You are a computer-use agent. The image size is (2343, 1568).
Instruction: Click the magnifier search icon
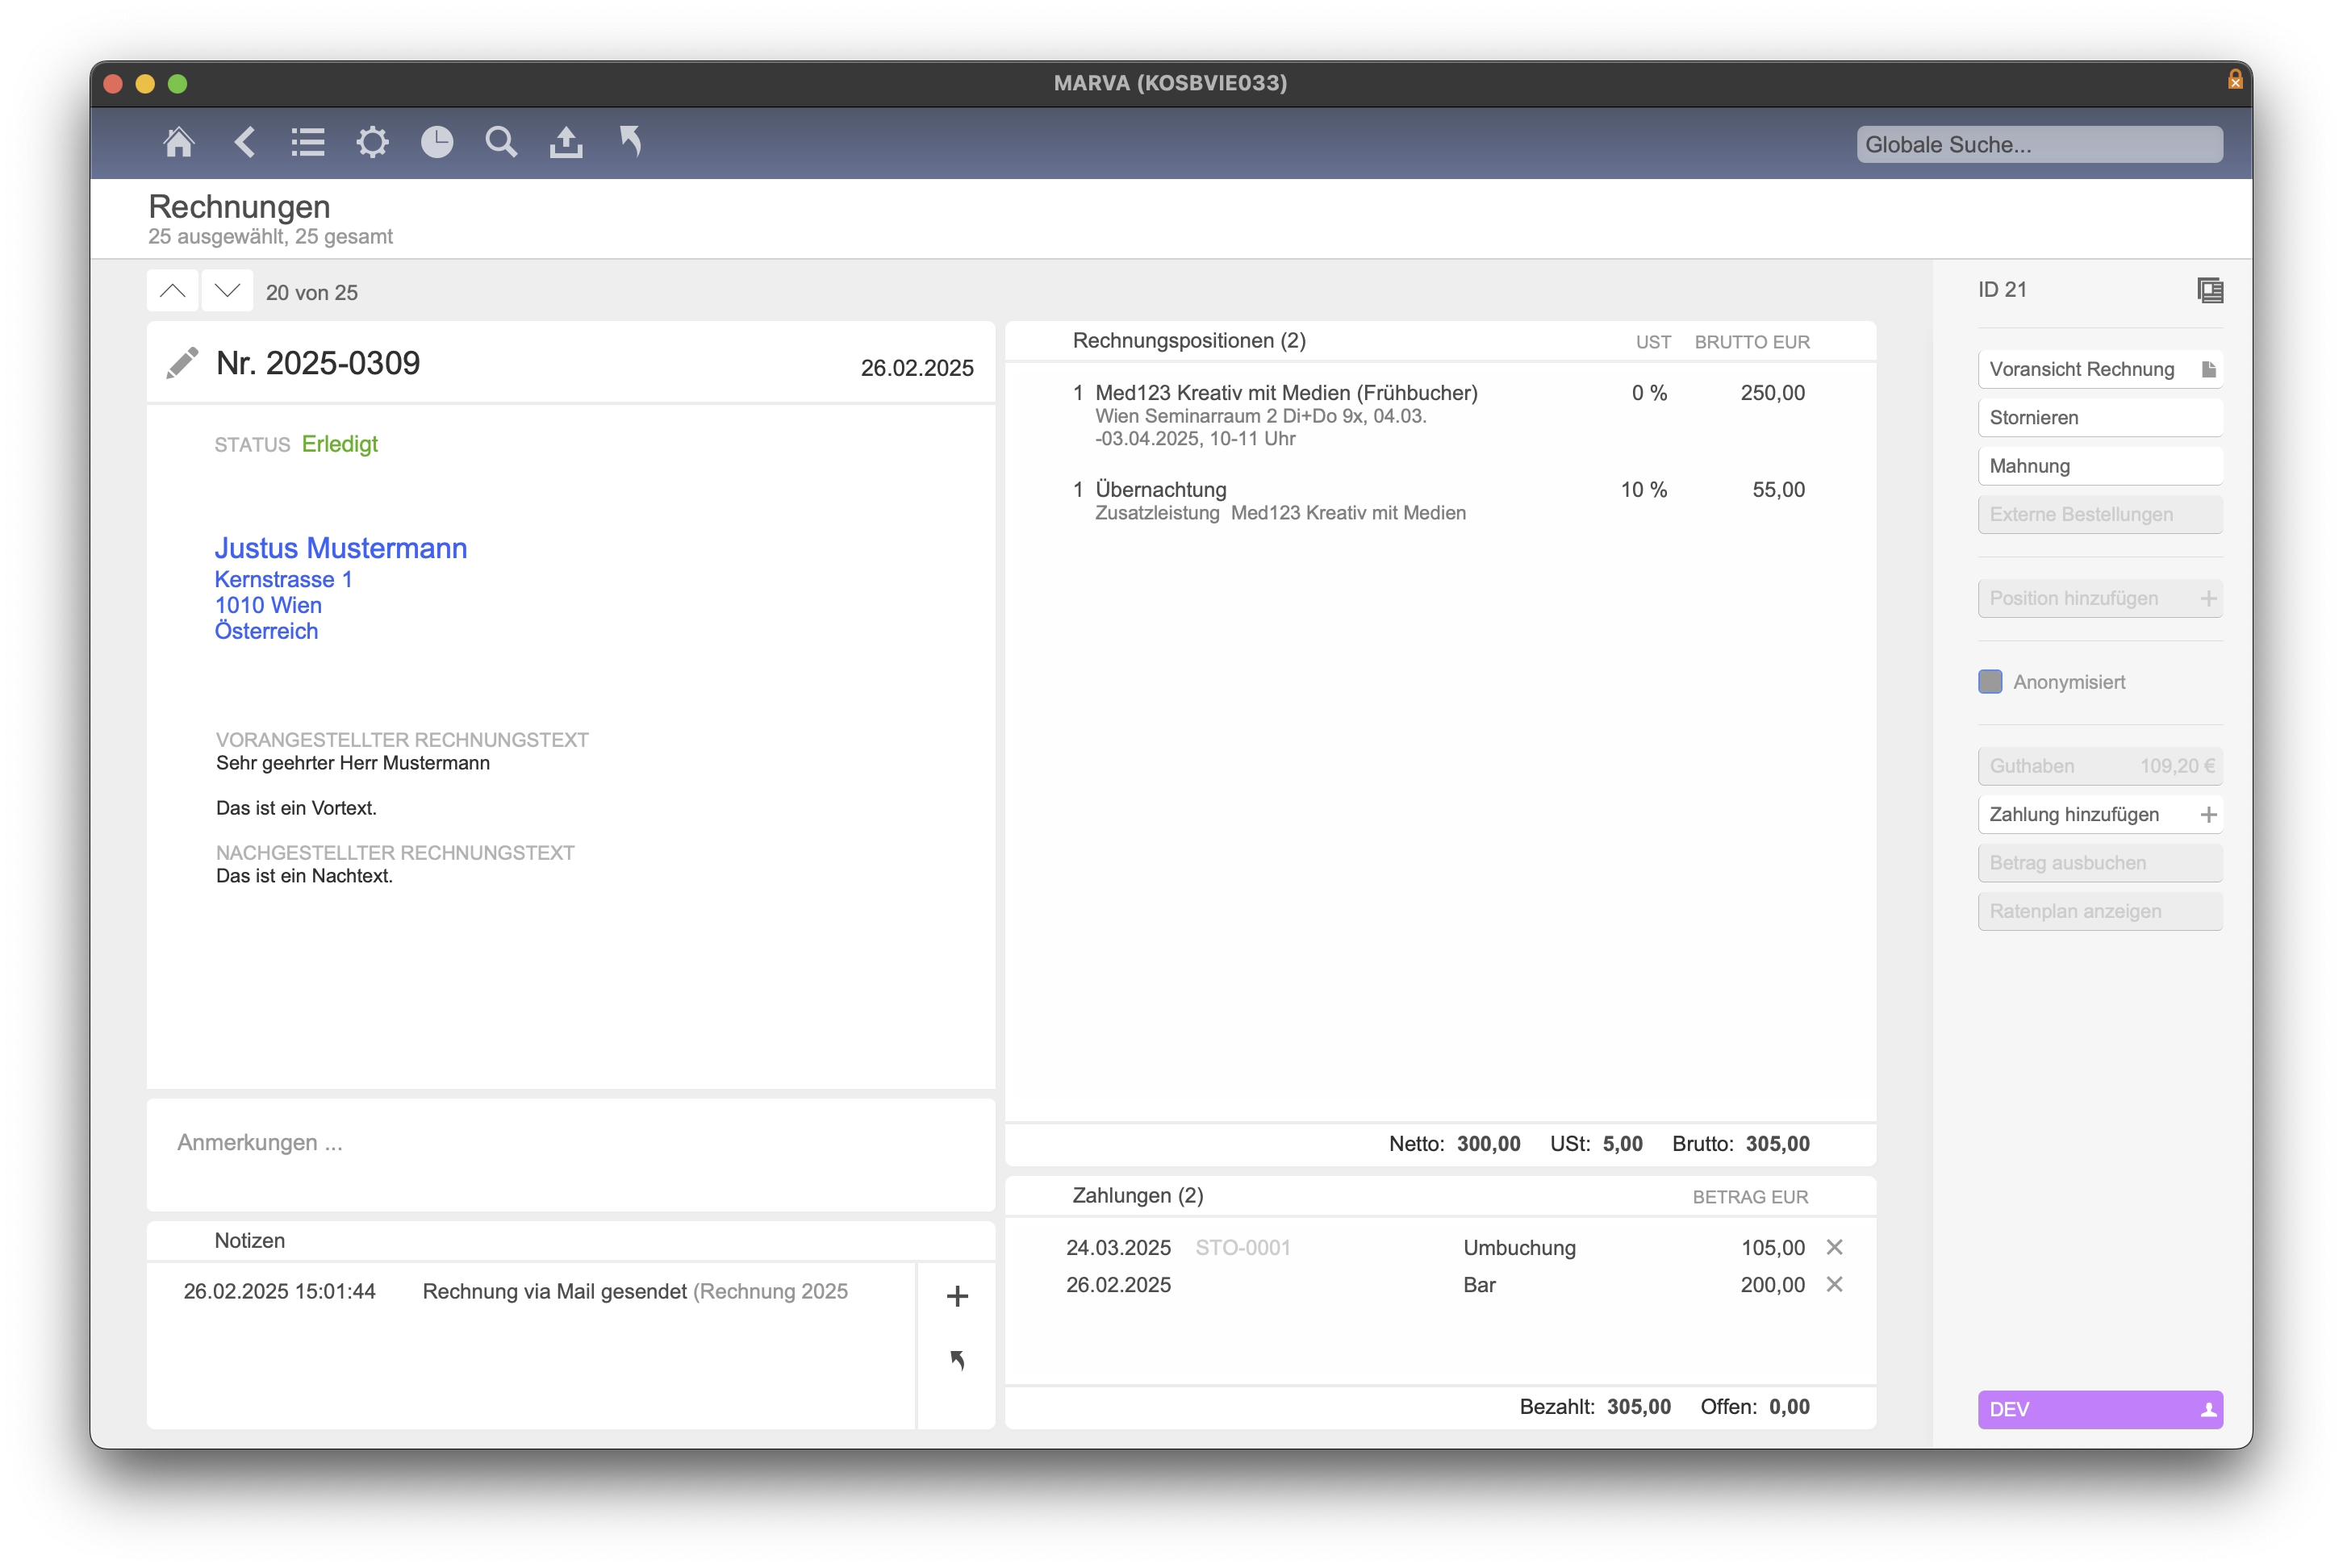click(501, 143)
